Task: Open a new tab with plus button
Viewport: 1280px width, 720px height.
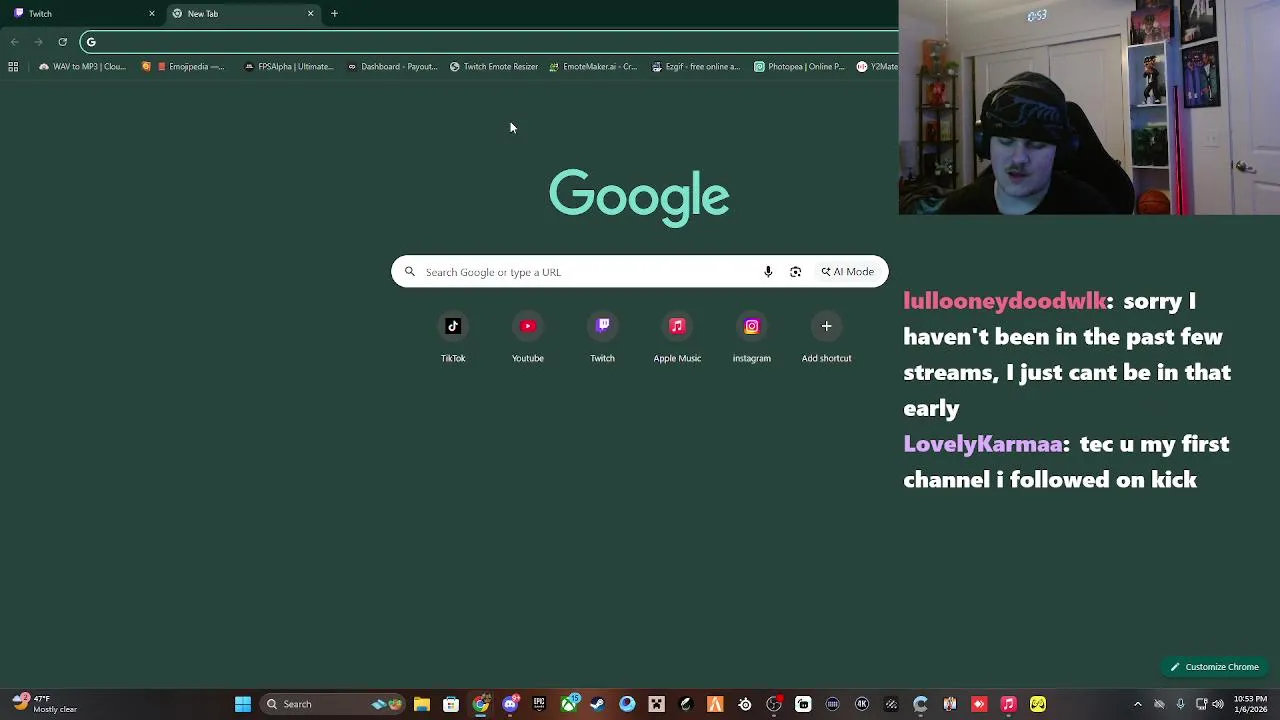Action: tap(334, 13)
